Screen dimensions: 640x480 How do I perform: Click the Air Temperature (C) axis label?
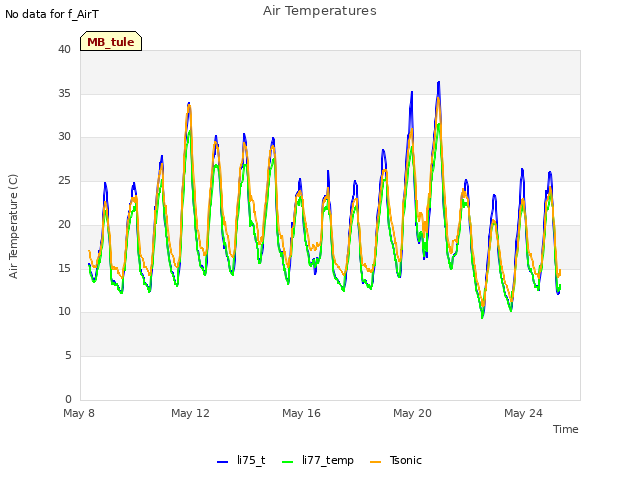coord(13,226)
